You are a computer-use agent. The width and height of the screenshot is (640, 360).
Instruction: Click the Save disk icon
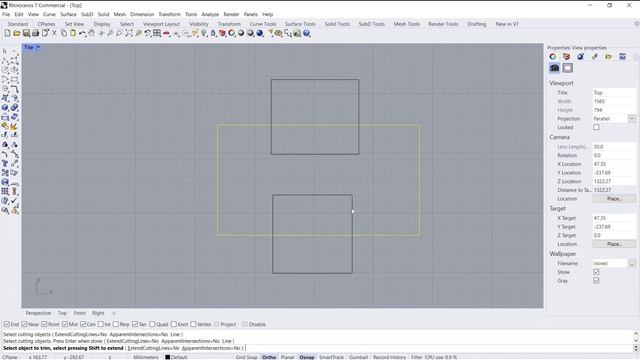(x=26, y=33)
